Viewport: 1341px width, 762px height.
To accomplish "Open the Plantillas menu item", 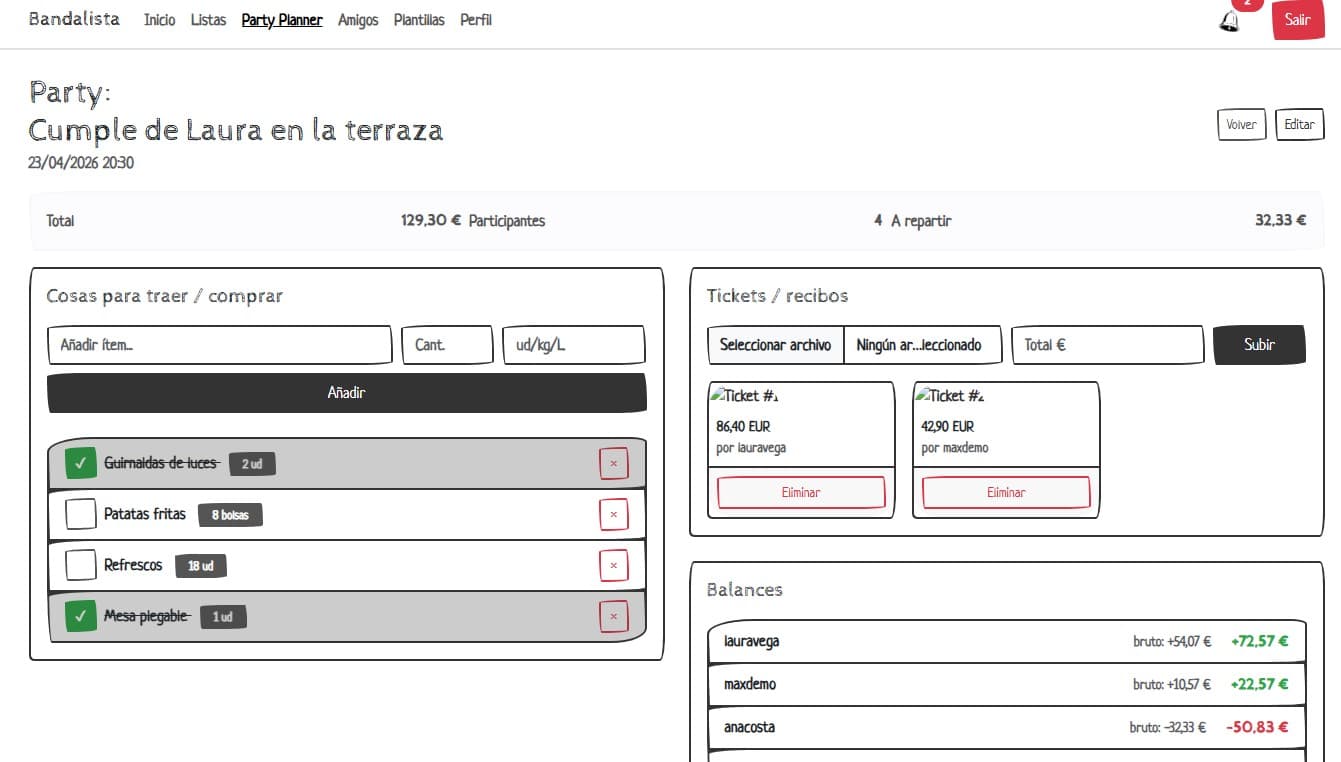I will pyautogui.click(x=419, y=20).
